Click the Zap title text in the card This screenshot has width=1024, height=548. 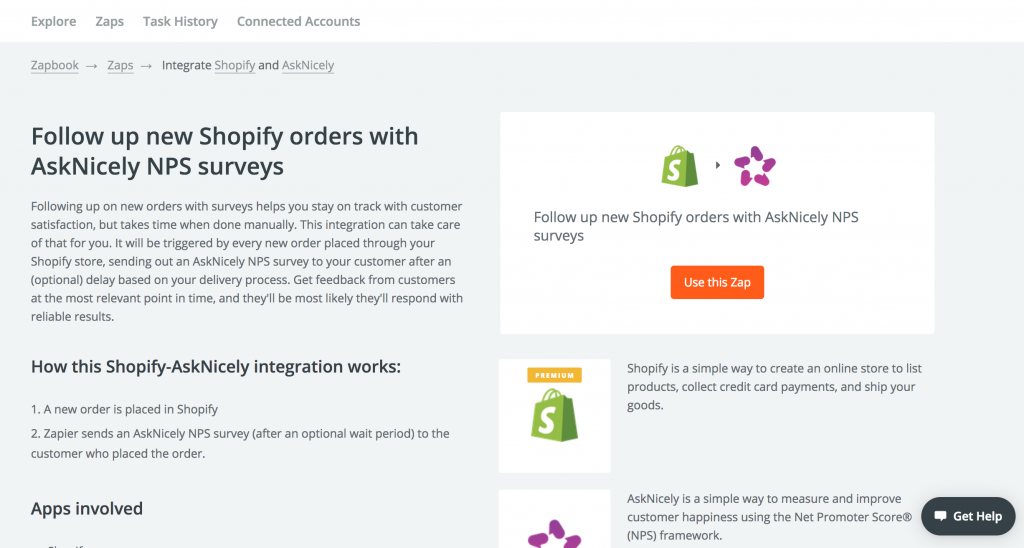696,226
